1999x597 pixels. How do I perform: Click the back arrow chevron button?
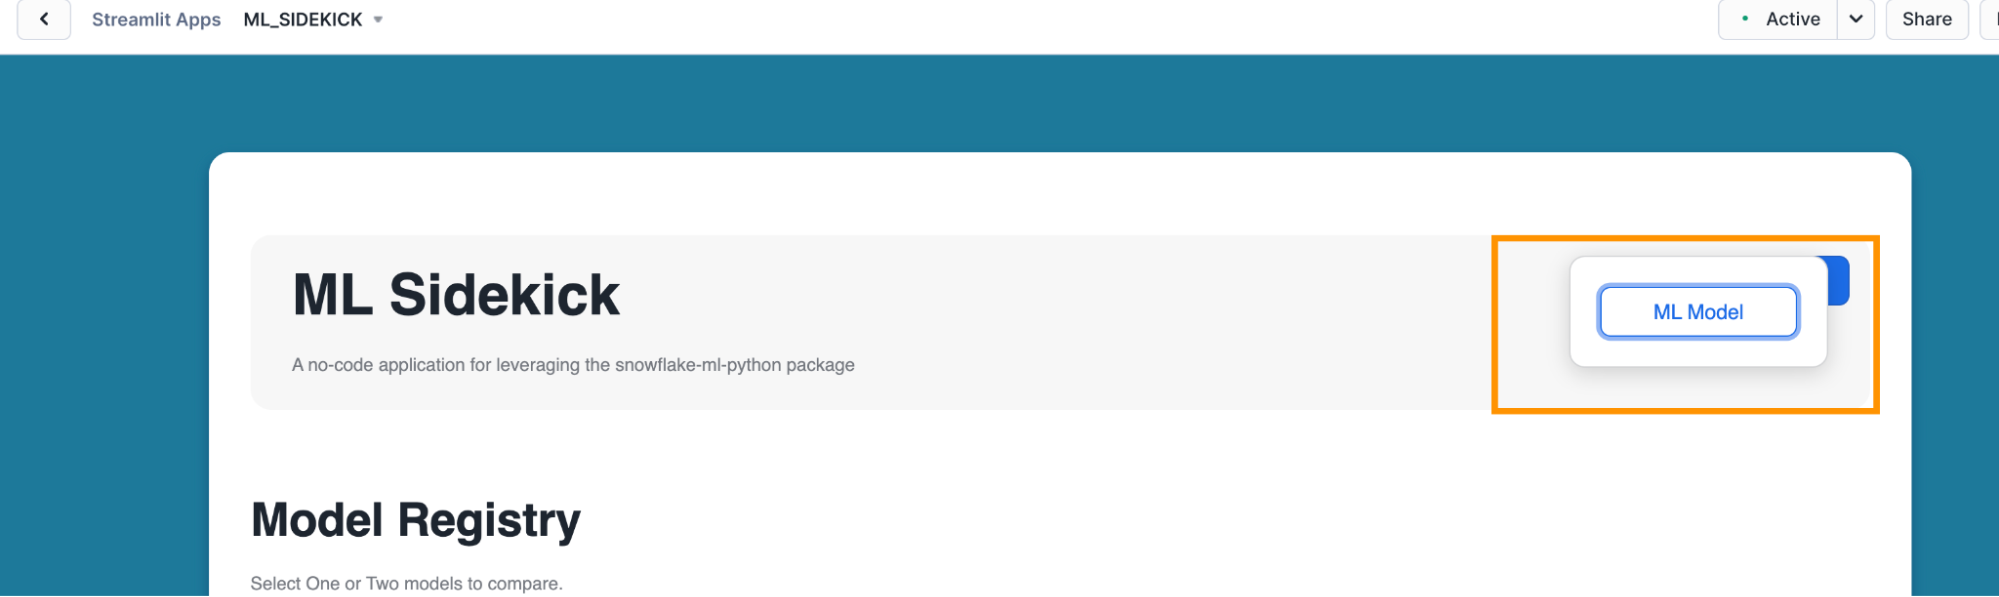[x=44, y=19]
